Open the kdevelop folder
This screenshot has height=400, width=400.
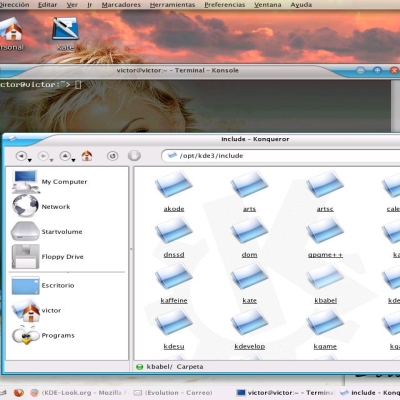click(x=249, y=329)
